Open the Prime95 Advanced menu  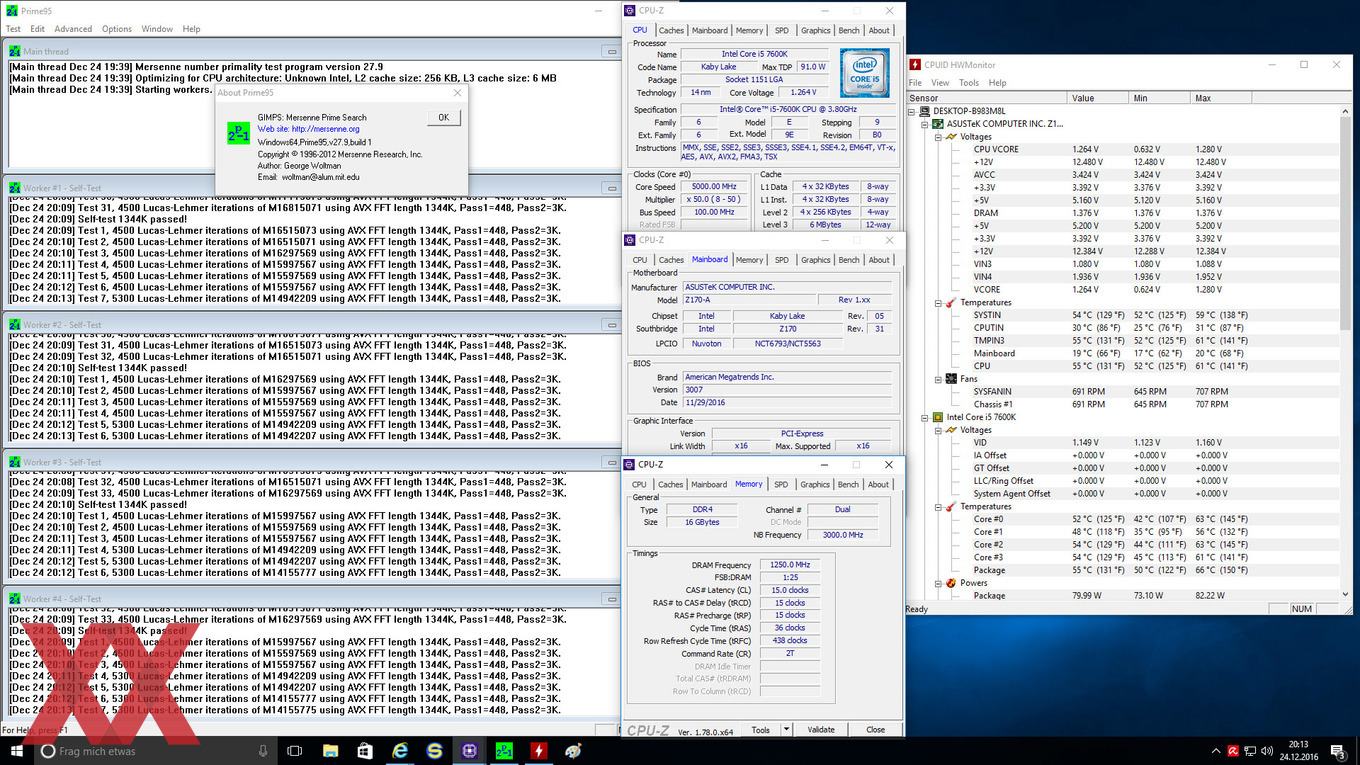click(x=73, y=29)
